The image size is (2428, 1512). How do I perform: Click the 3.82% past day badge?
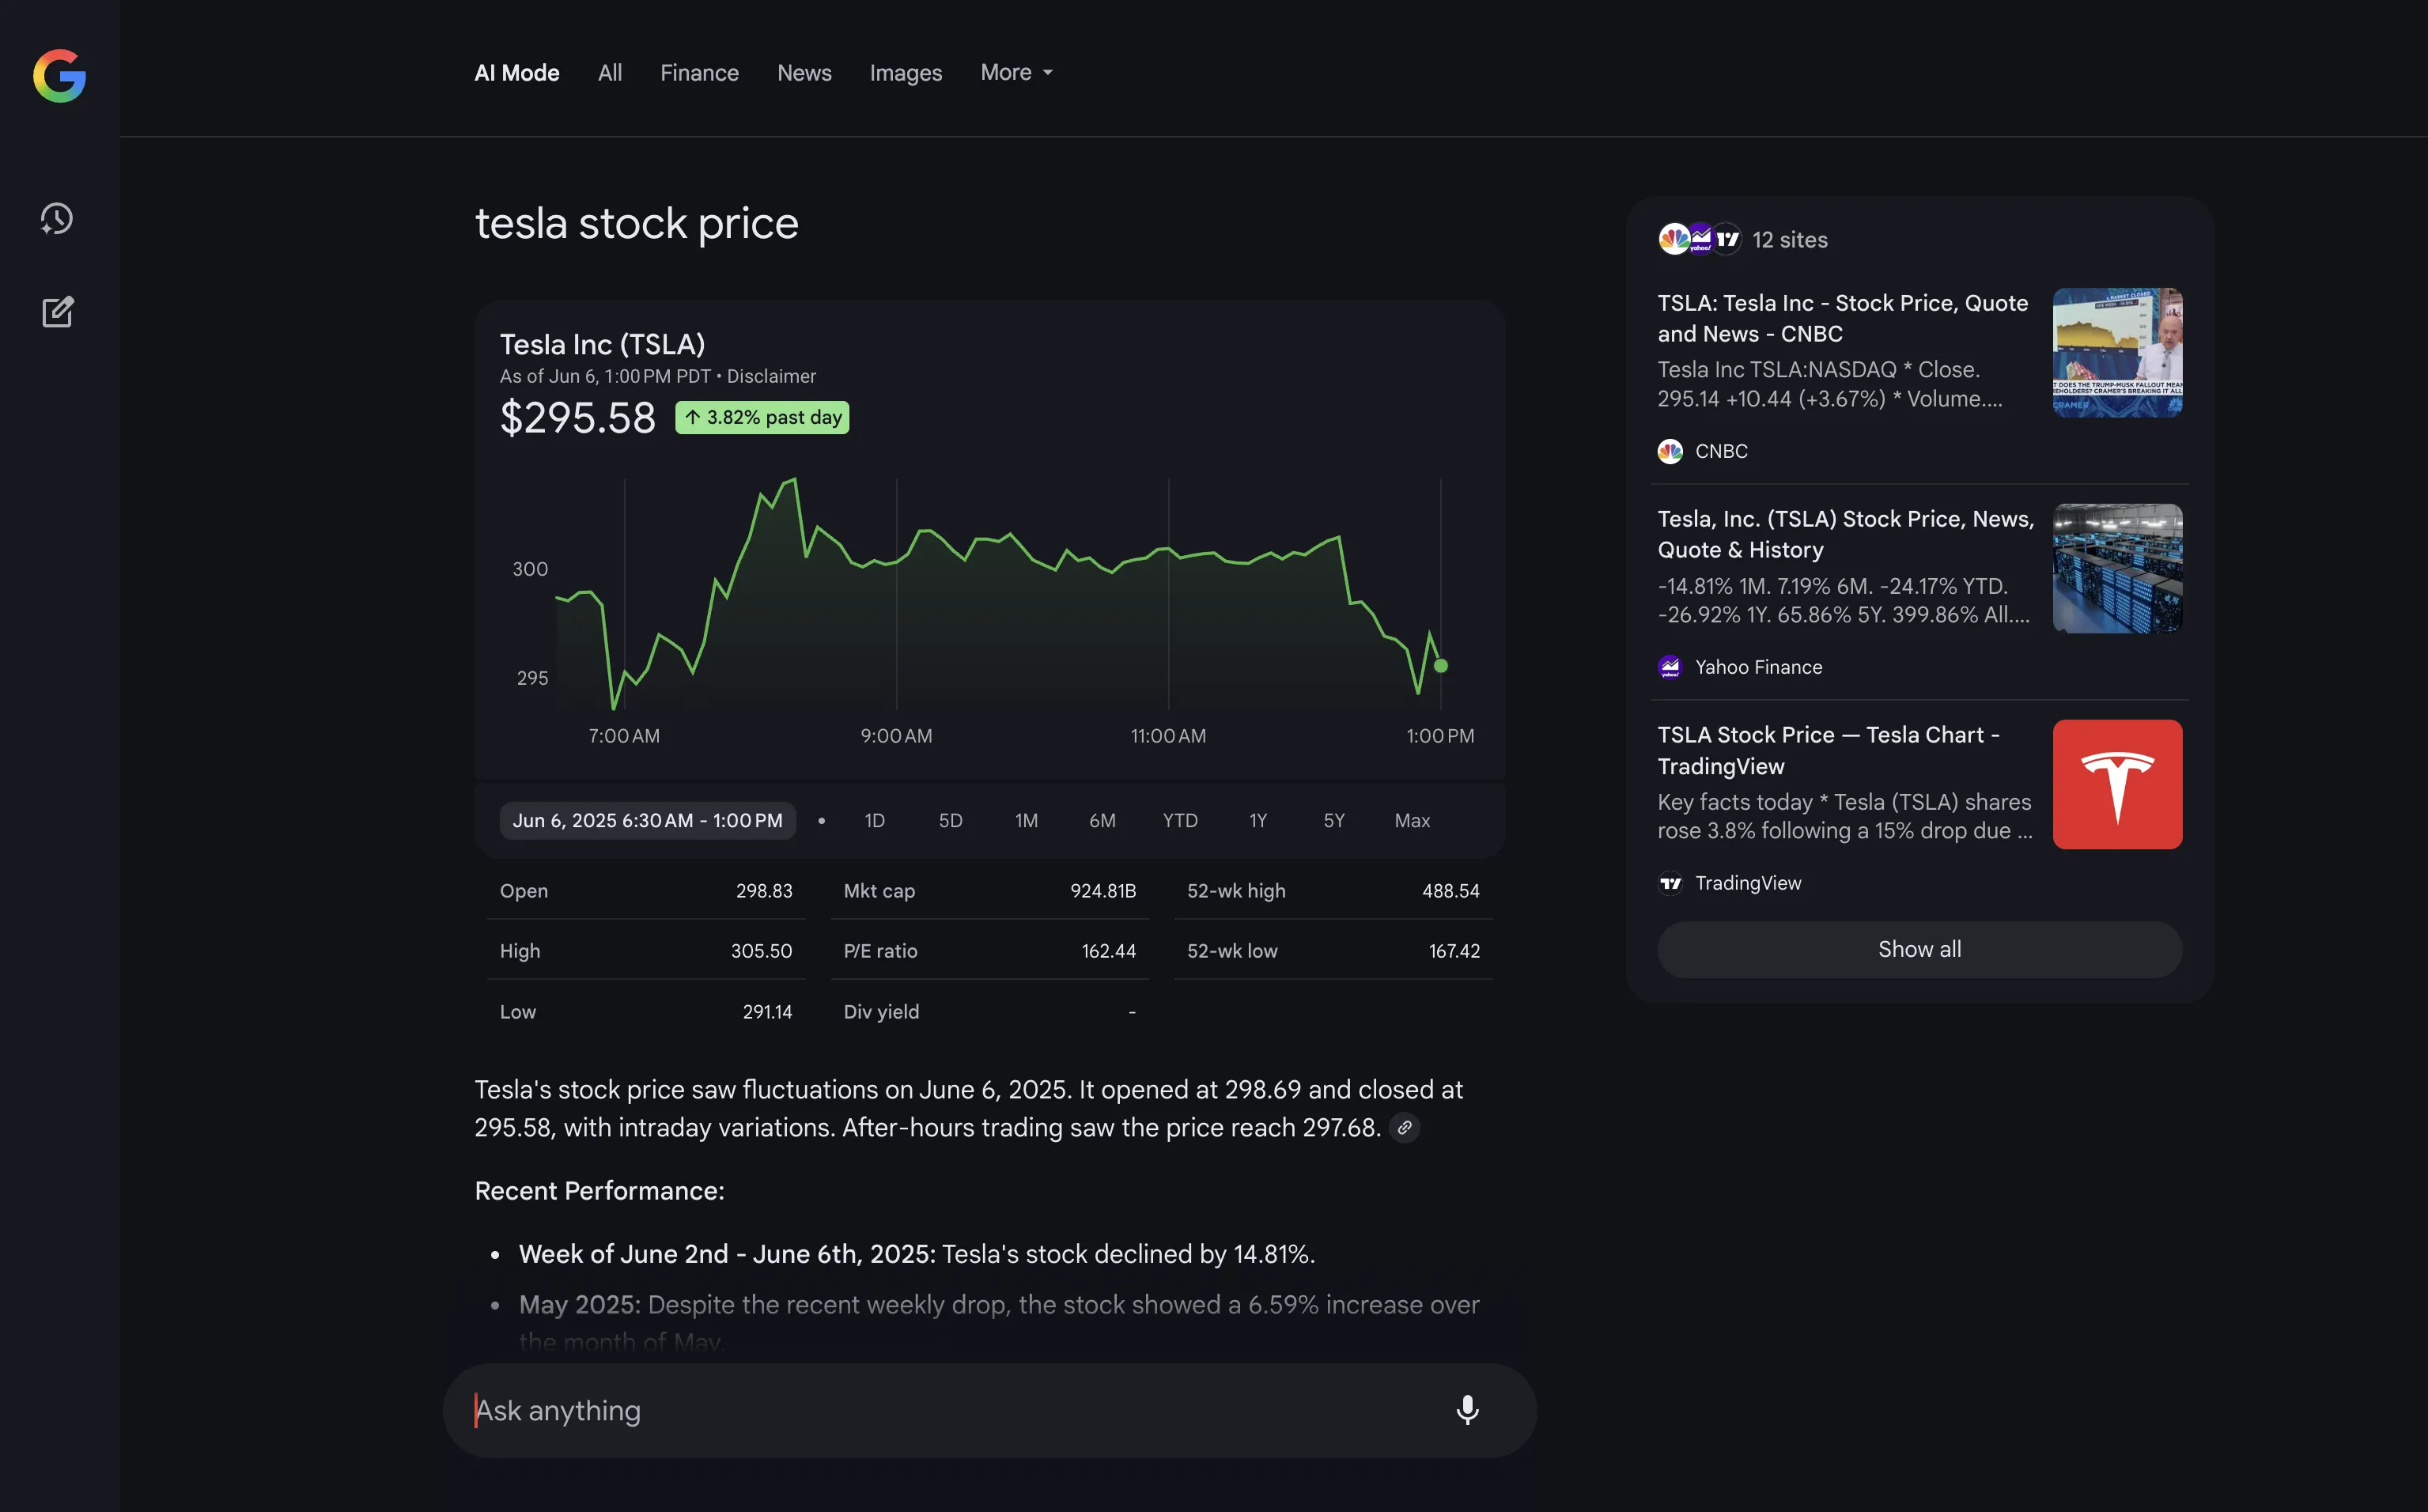[x=762, y=418]
